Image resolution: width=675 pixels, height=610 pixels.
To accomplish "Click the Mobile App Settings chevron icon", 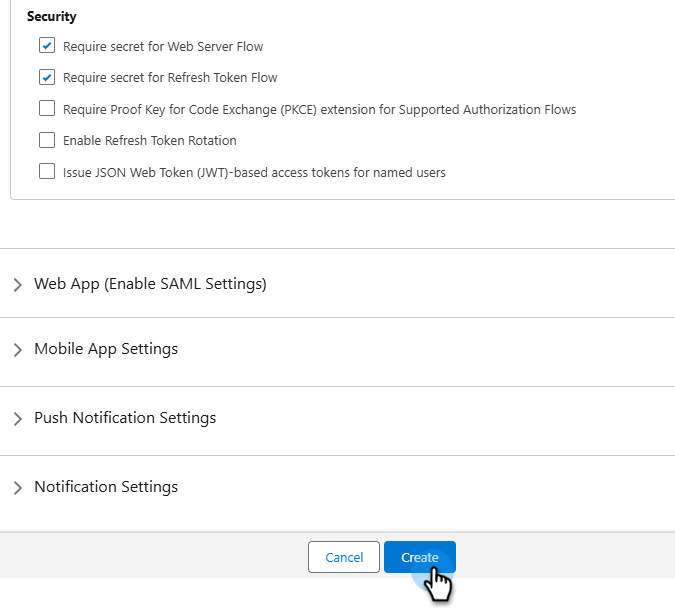I will pyautogui.click(x=18, y=350).
